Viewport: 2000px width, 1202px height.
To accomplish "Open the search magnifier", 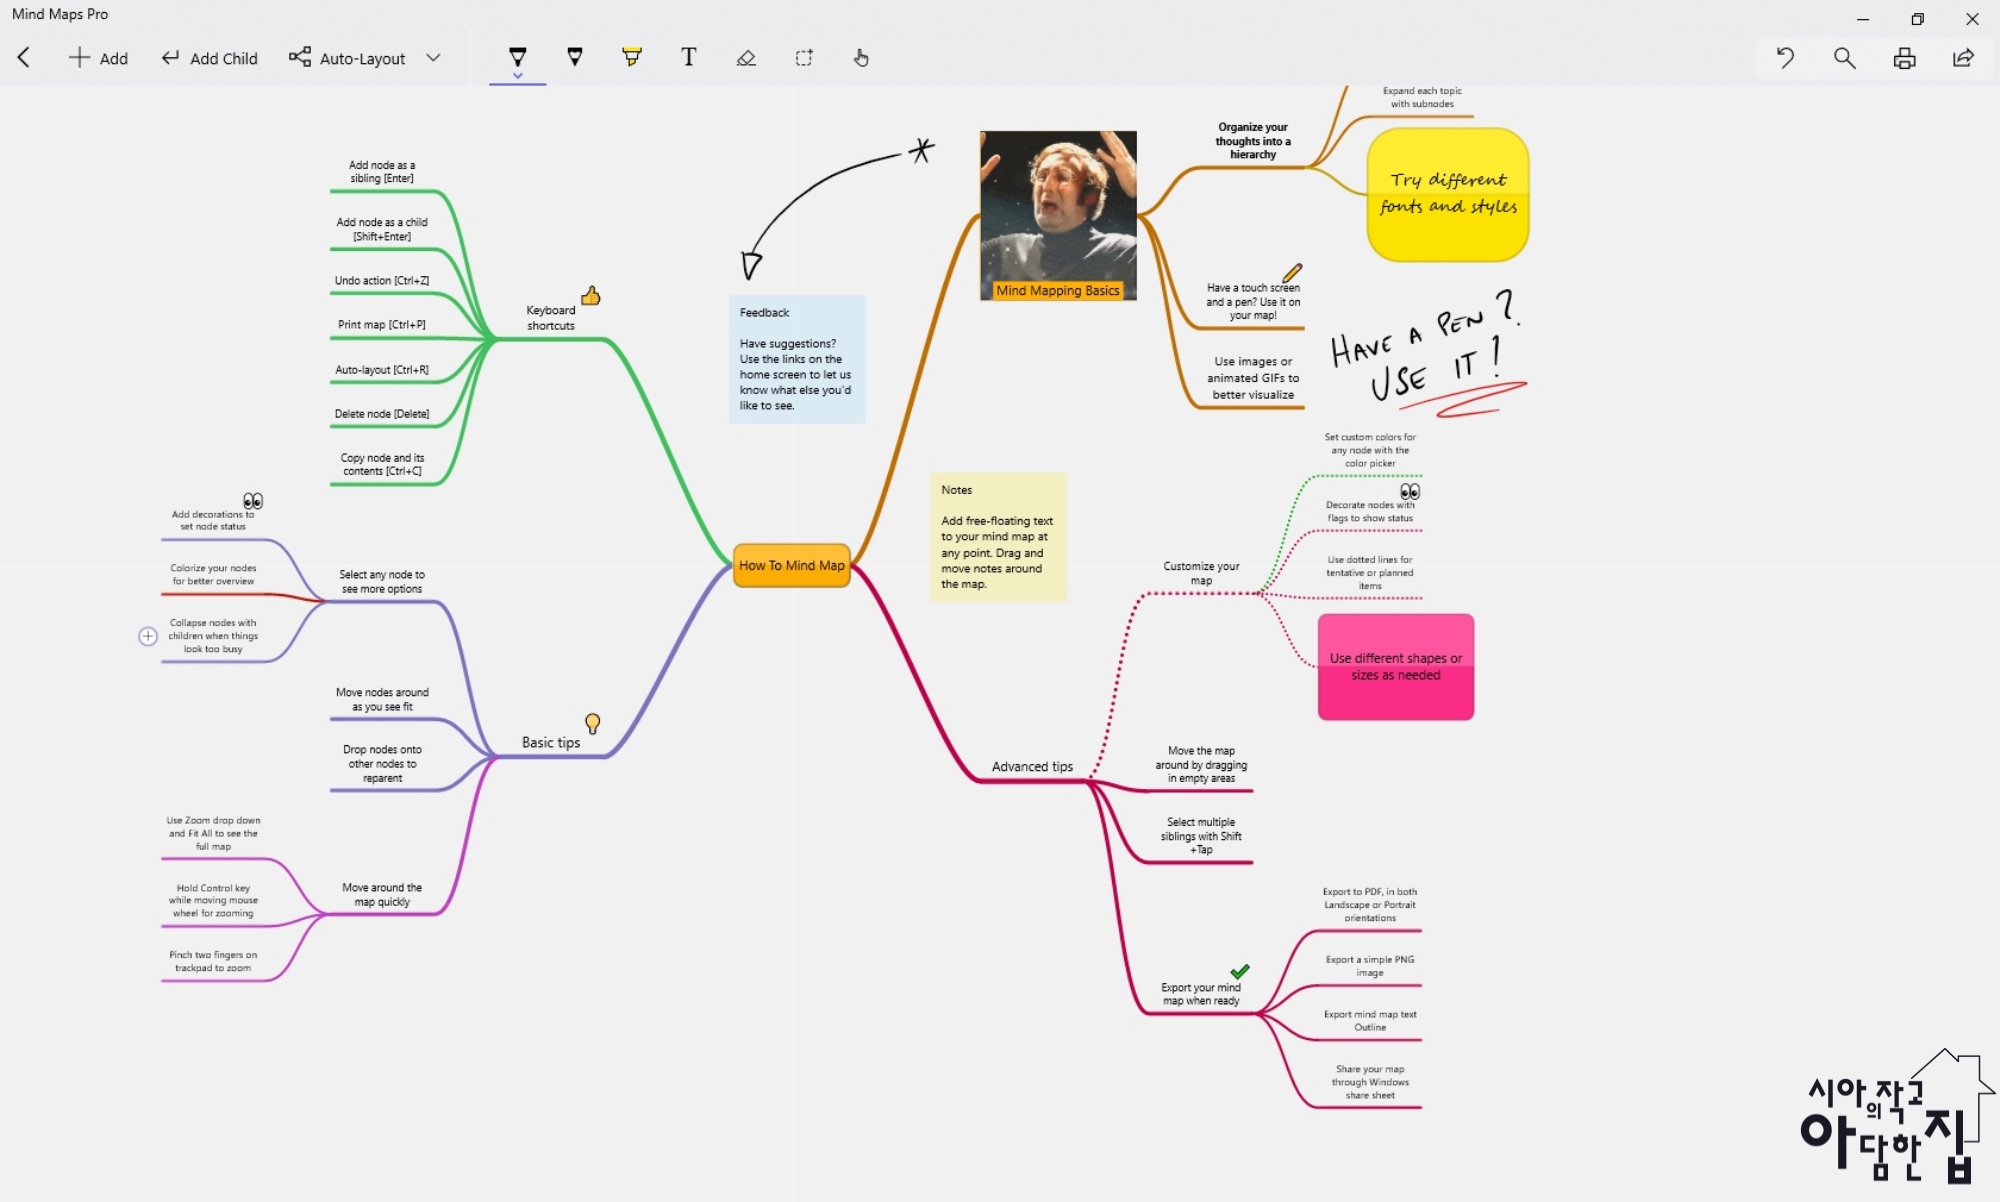I will tap(1844, 58).
